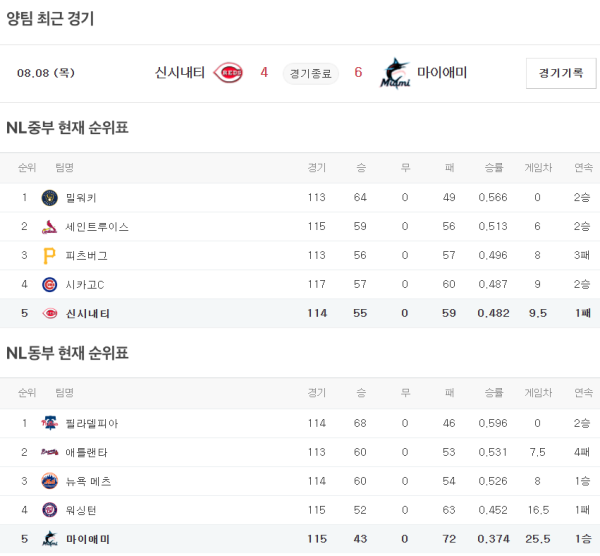
Task: Click the New York Mets team logo
Action: pyautogui.click(x=49, y=481)
